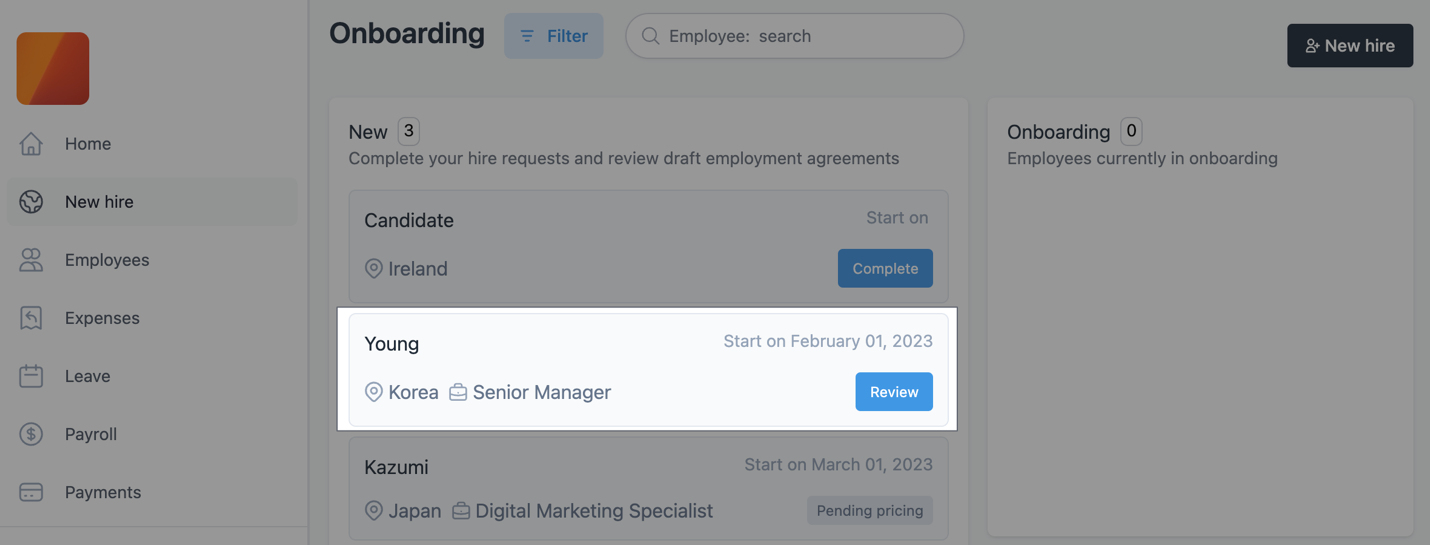Click the Payments card icon

pos(31,492)
